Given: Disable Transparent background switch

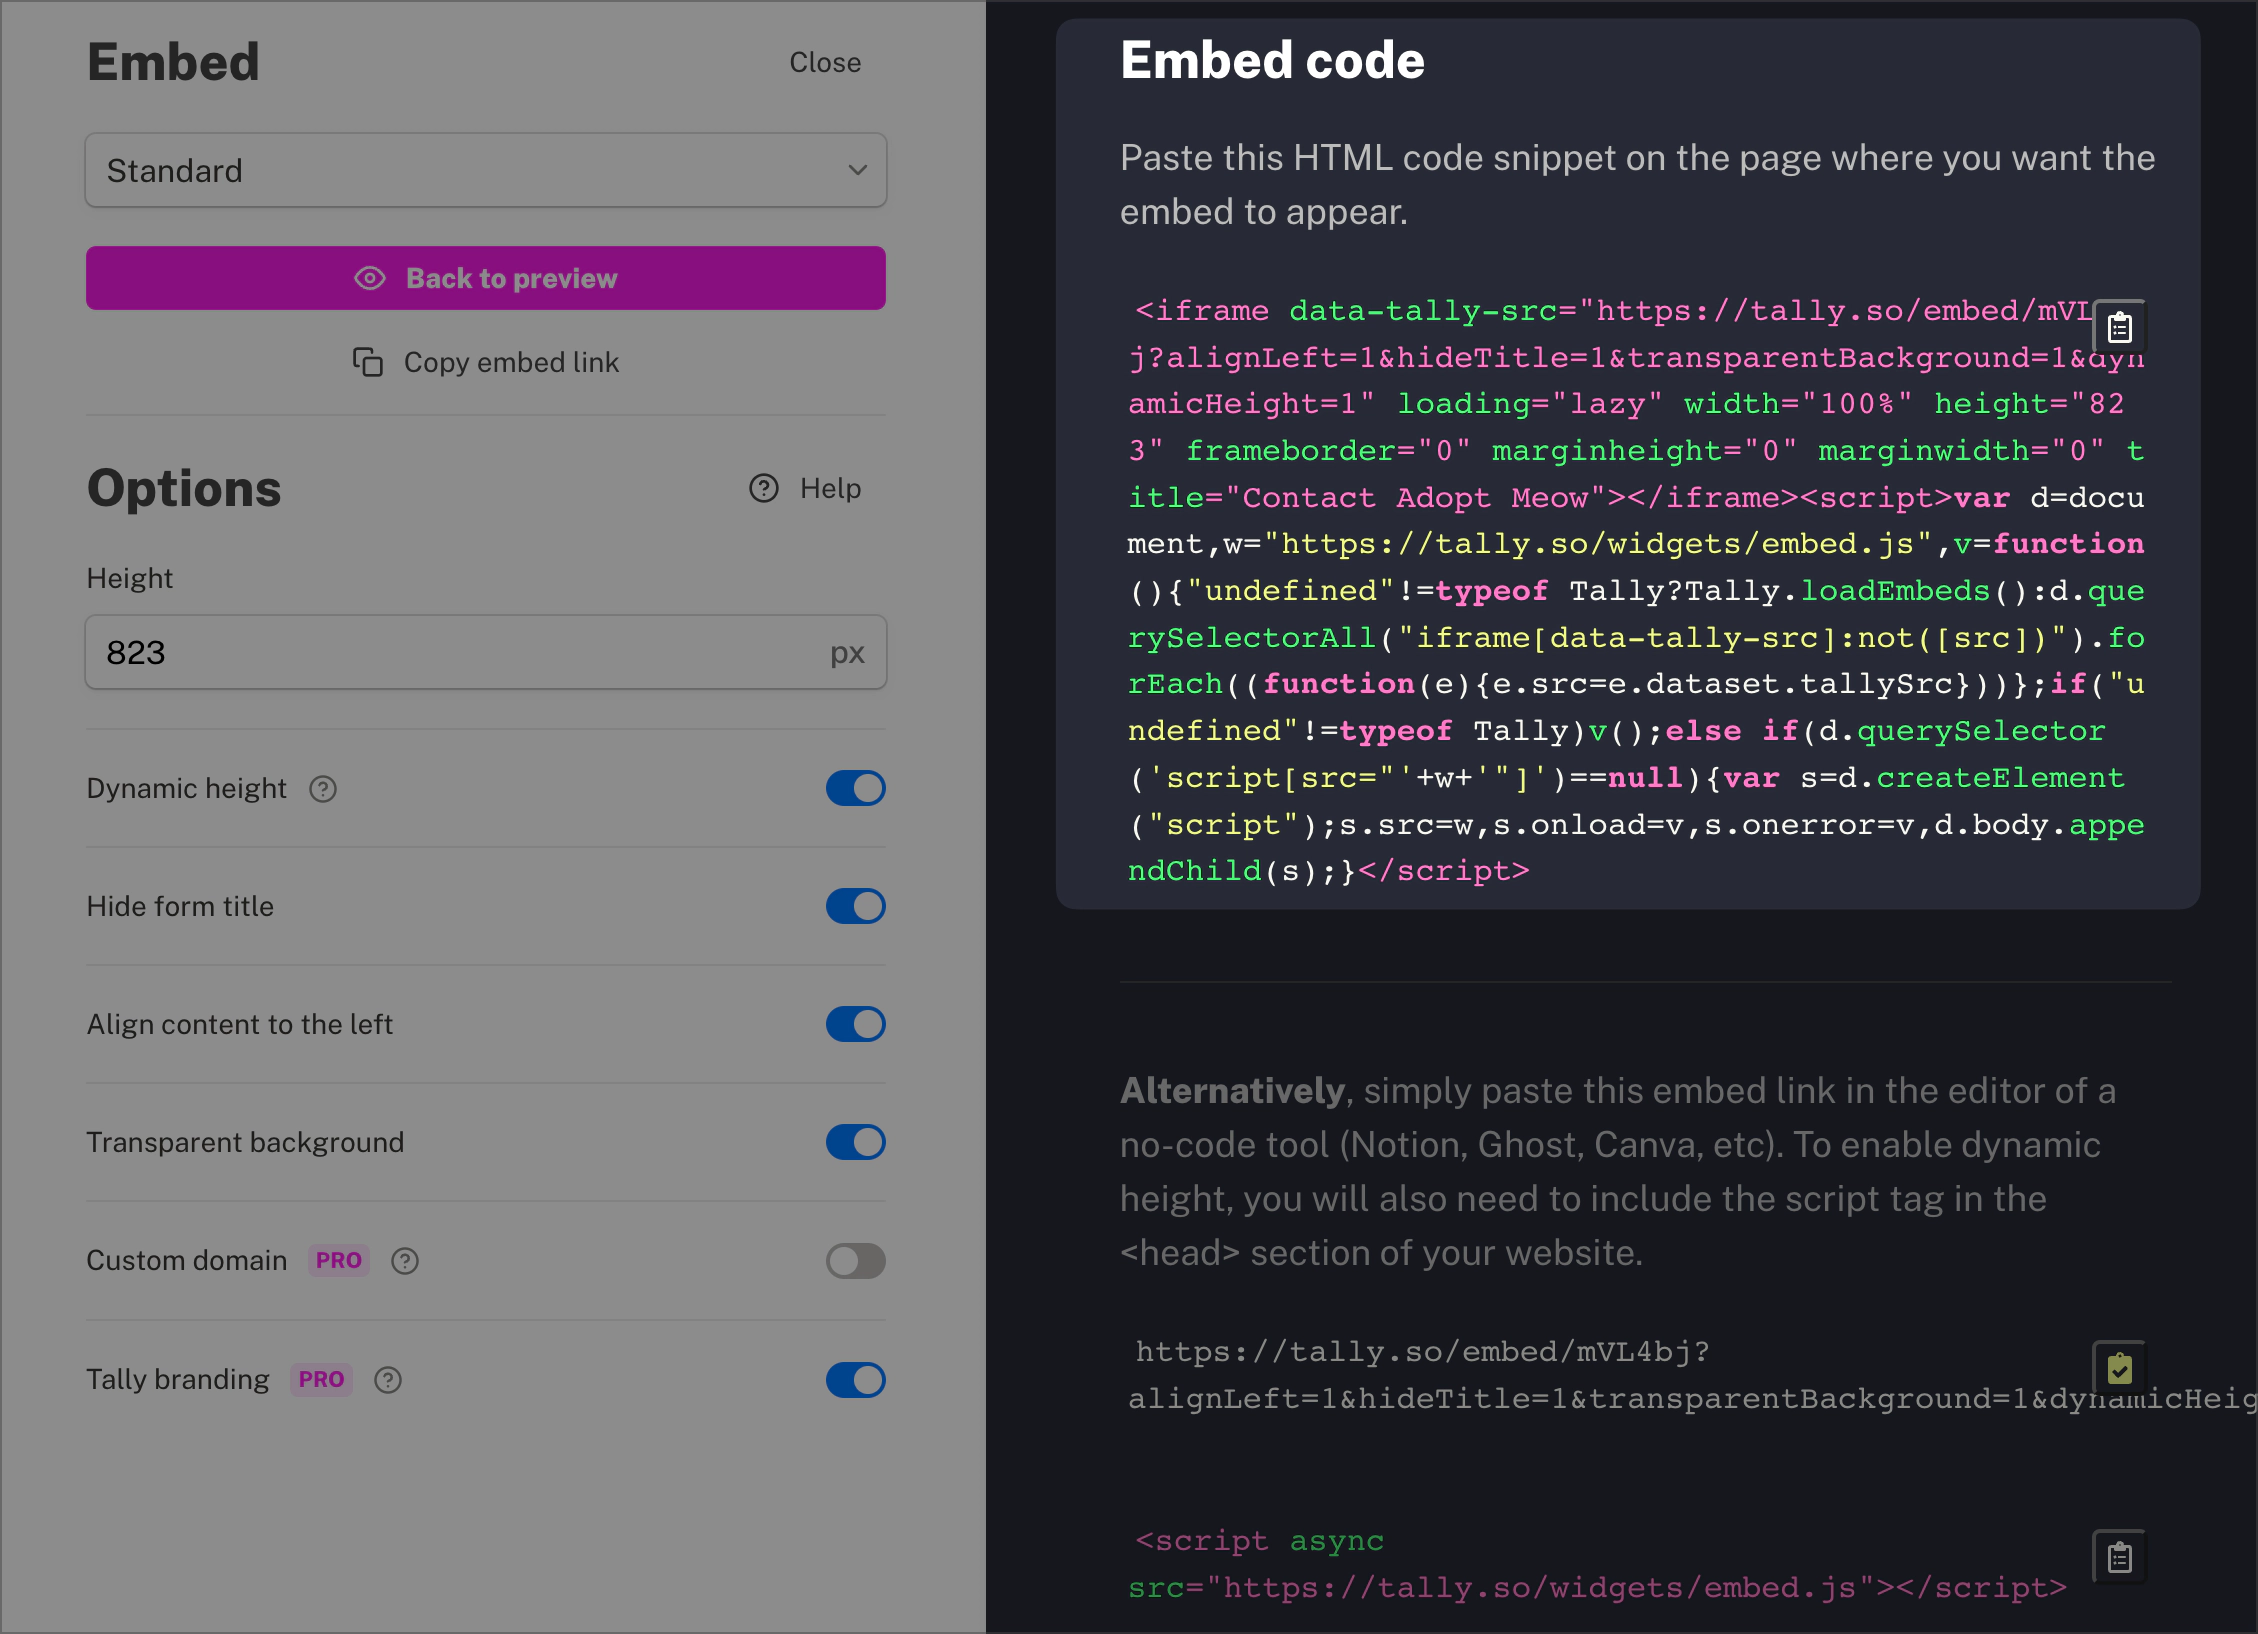Looking at the screenshot, I should click(x=855, y=1143).
